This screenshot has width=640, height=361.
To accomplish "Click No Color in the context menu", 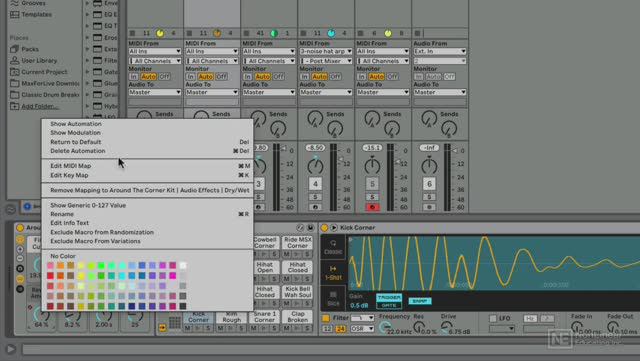I will click(x=63, y=256).
